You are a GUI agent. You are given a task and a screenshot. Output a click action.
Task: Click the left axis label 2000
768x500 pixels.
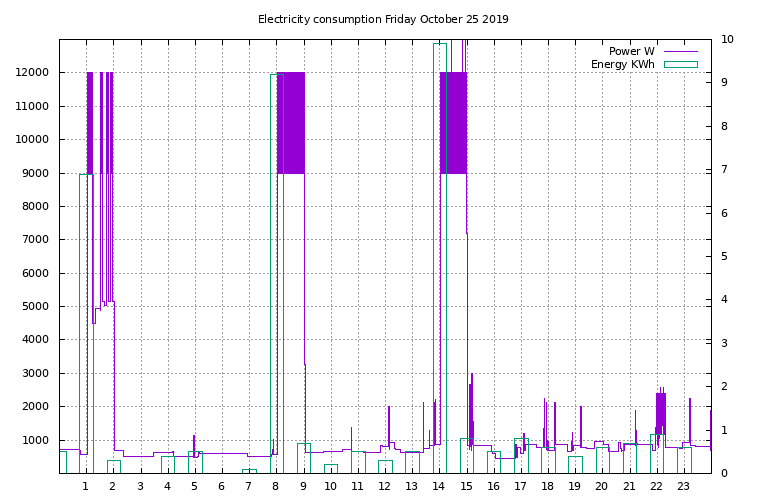(x=35, y=406)
